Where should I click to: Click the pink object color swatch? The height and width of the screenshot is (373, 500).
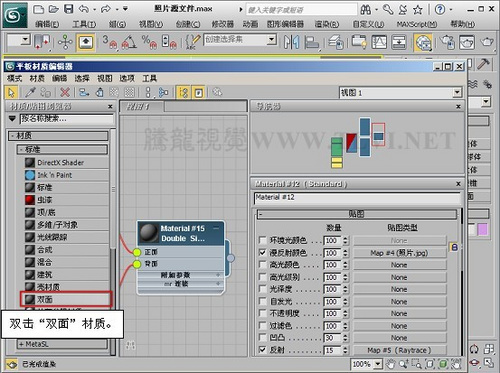pos(483,229)
